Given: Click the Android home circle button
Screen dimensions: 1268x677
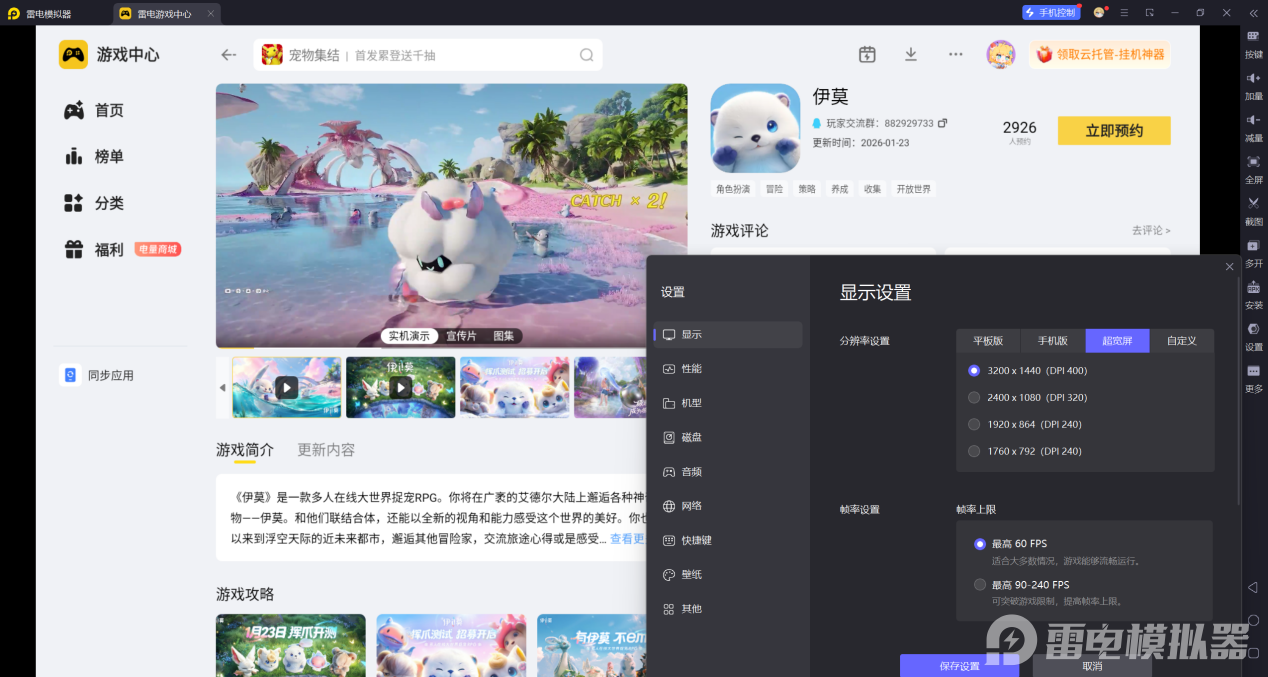Looking at the screenshot, I should (x=1253, y=620).
